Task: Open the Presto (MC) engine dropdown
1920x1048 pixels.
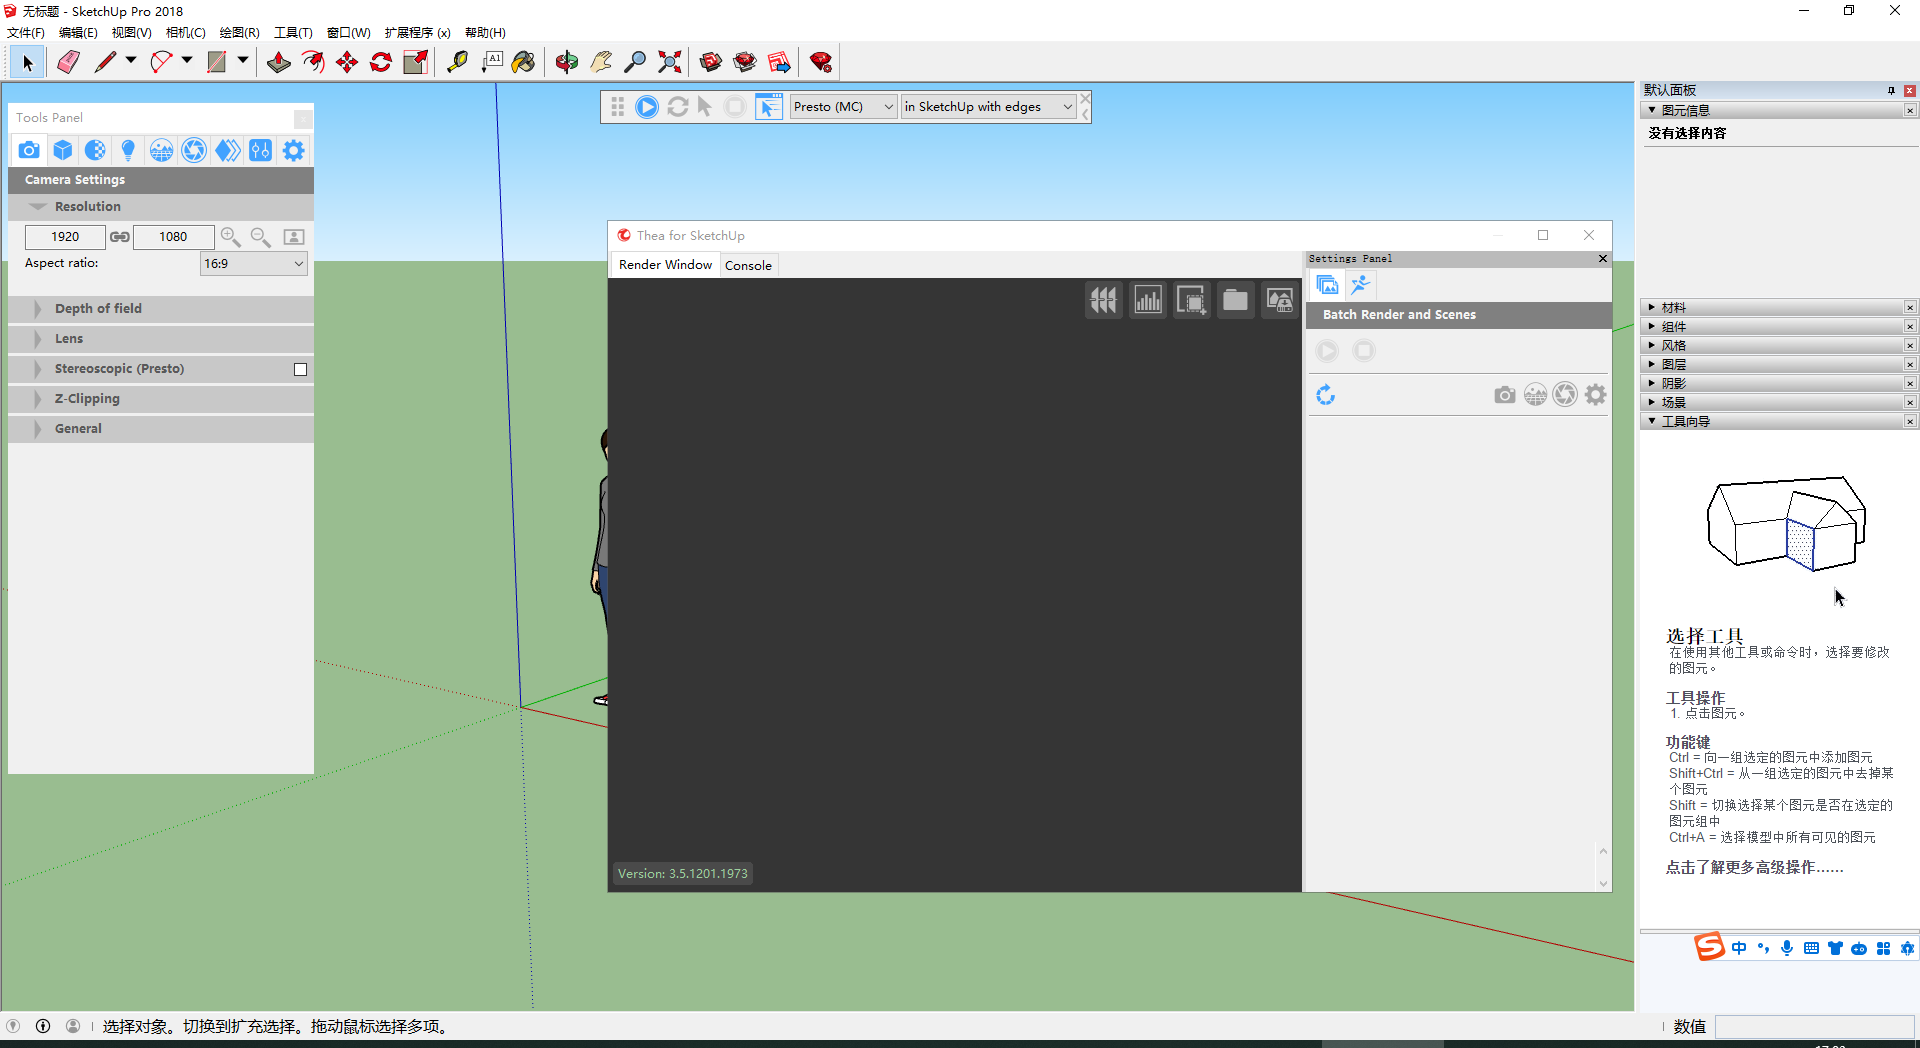Action: (x=843, y=107)
